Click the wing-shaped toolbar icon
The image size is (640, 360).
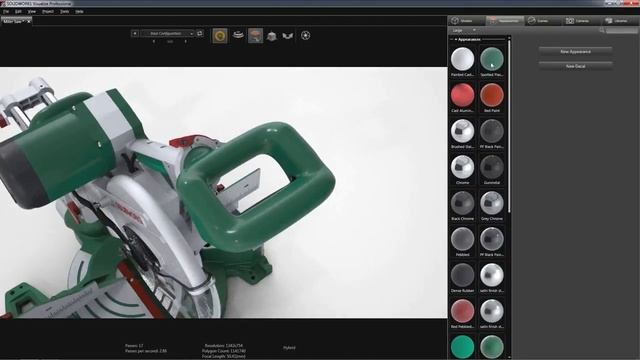point(288,36)
